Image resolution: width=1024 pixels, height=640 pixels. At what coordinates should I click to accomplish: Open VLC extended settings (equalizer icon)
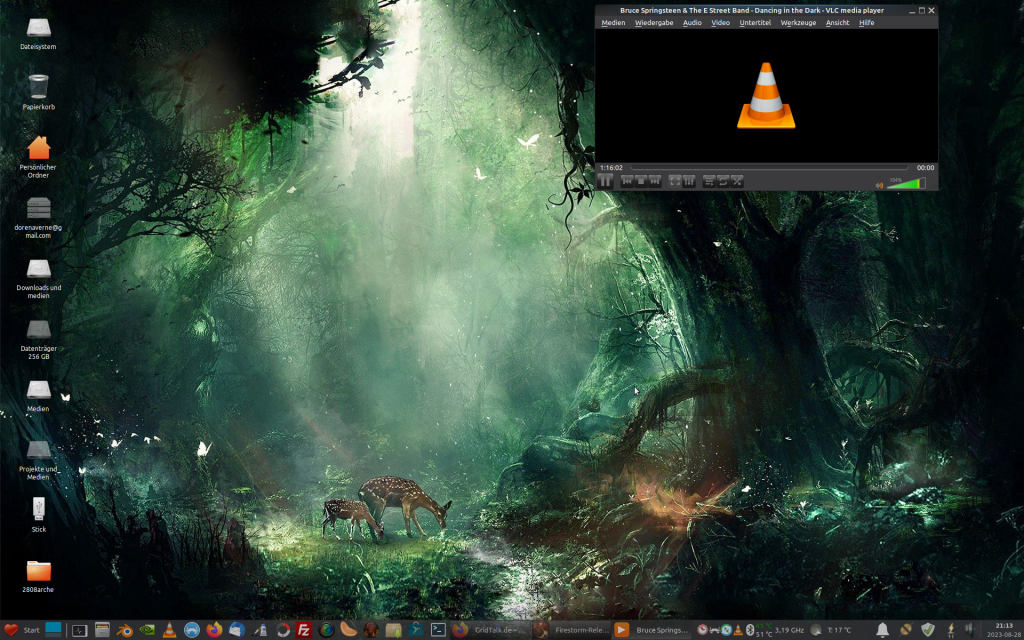(x=689, y=181)
